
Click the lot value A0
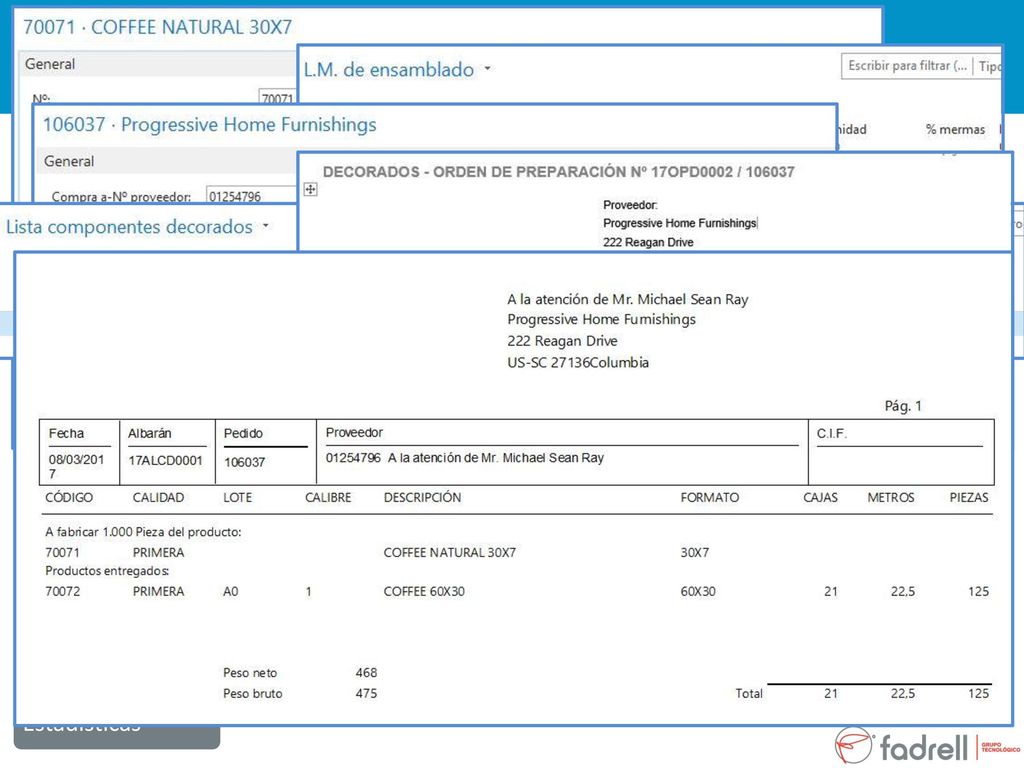click(231, 592)
